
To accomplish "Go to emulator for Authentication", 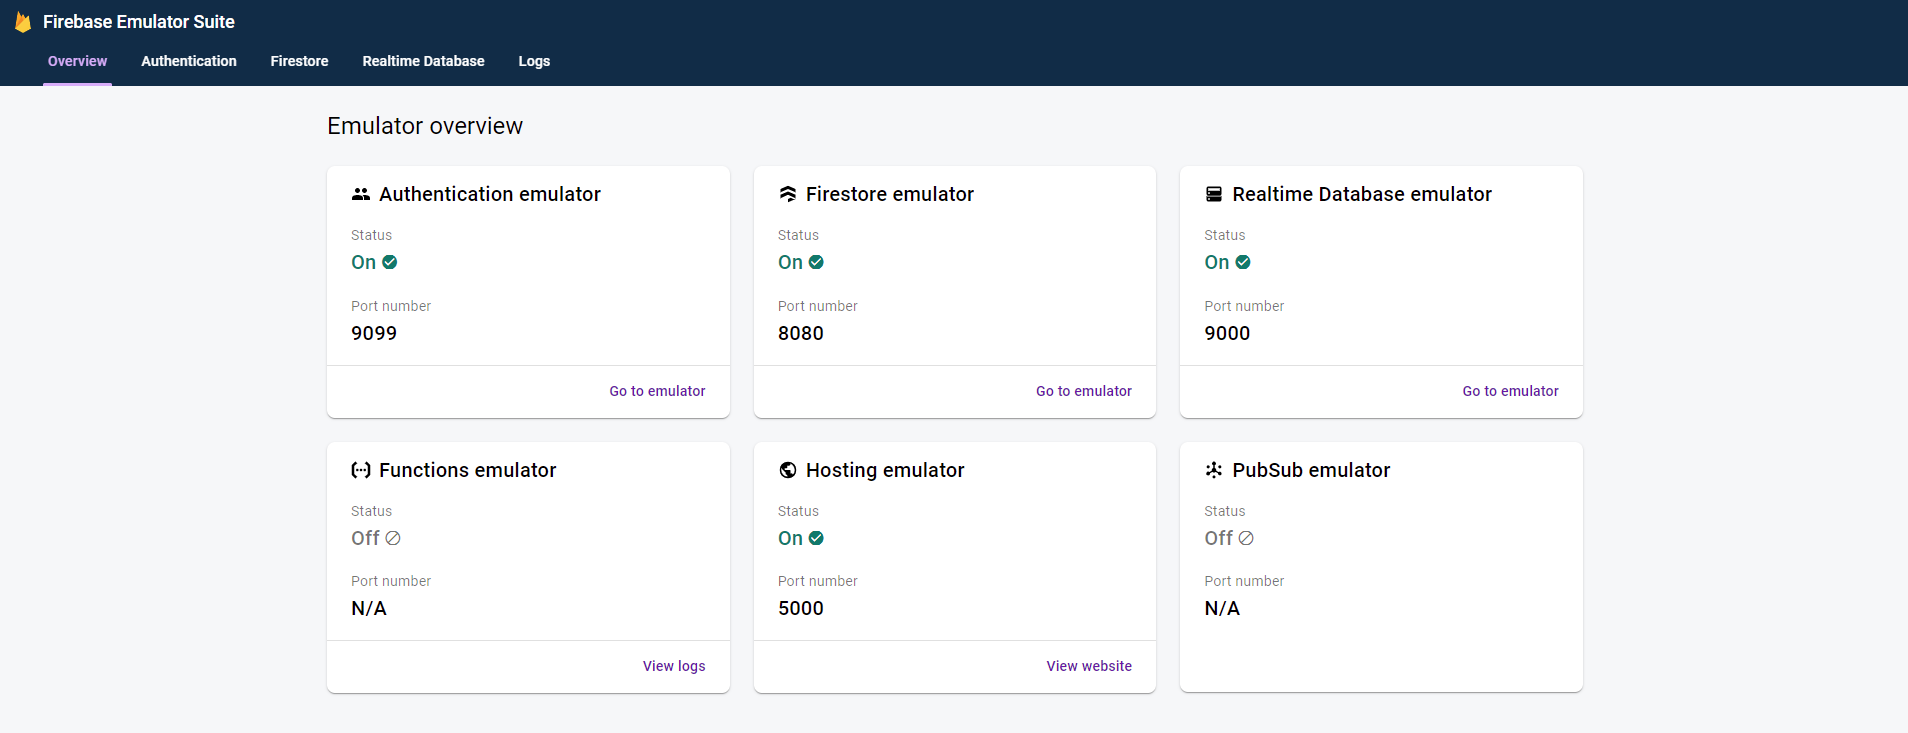I will pos(657,391).
